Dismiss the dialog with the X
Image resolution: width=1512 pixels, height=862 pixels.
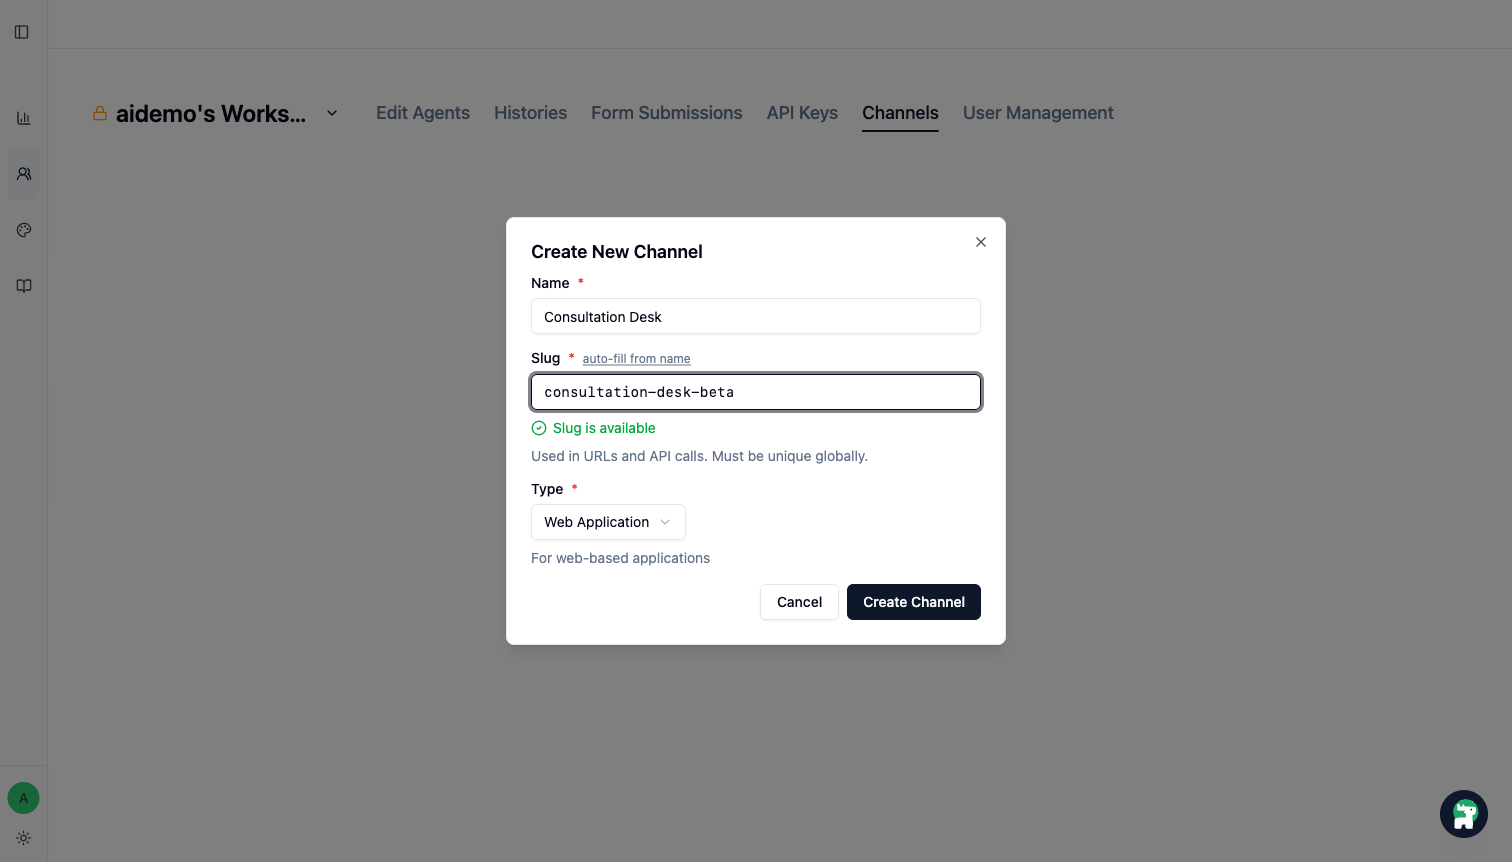980,242
